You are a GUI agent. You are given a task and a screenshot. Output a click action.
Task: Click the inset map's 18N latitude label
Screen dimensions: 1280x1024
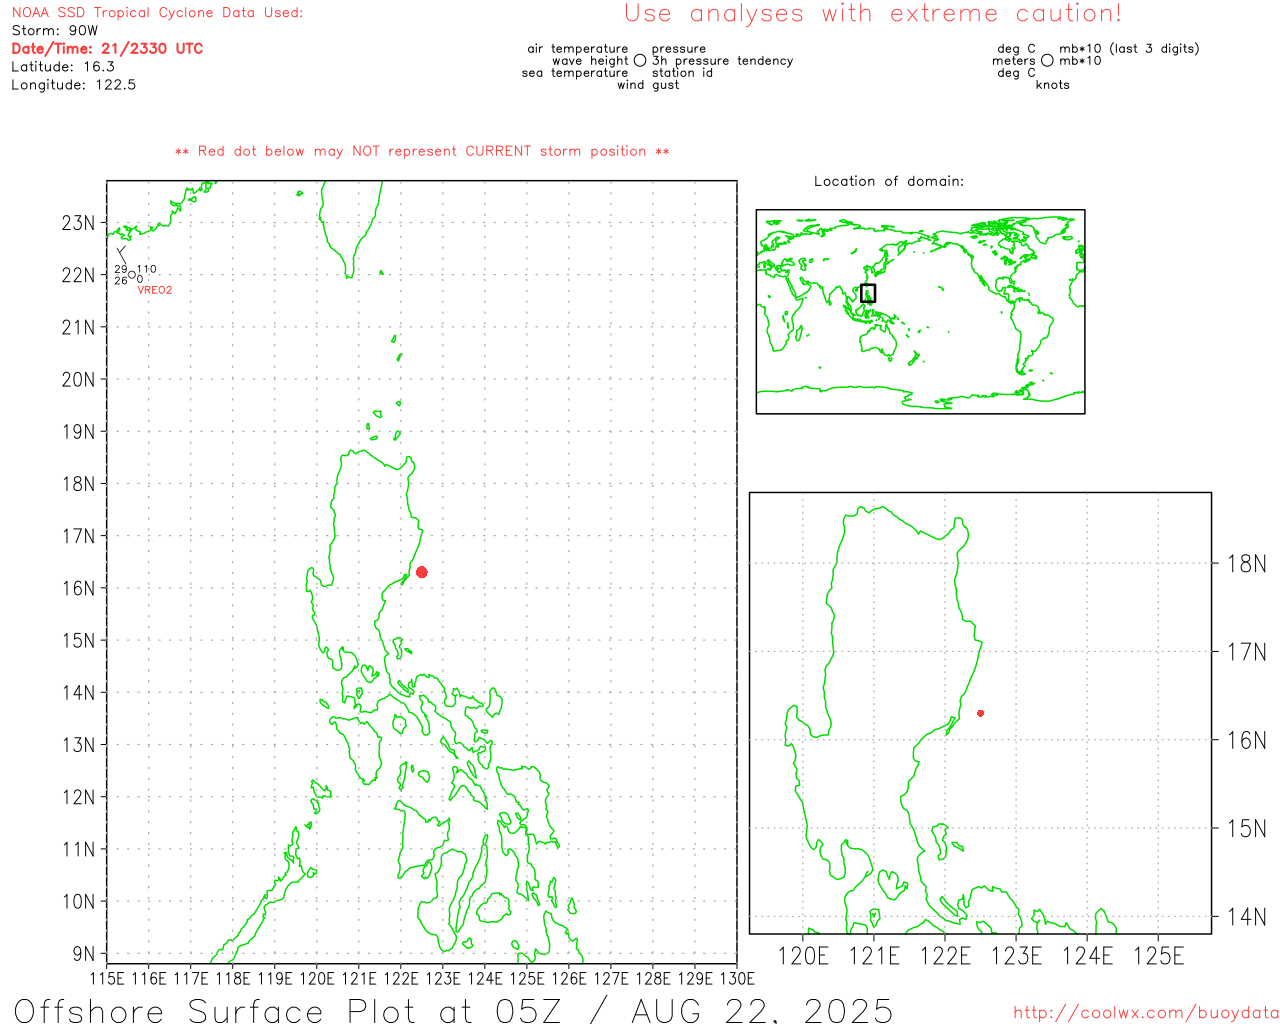[x=1246, y=564]
